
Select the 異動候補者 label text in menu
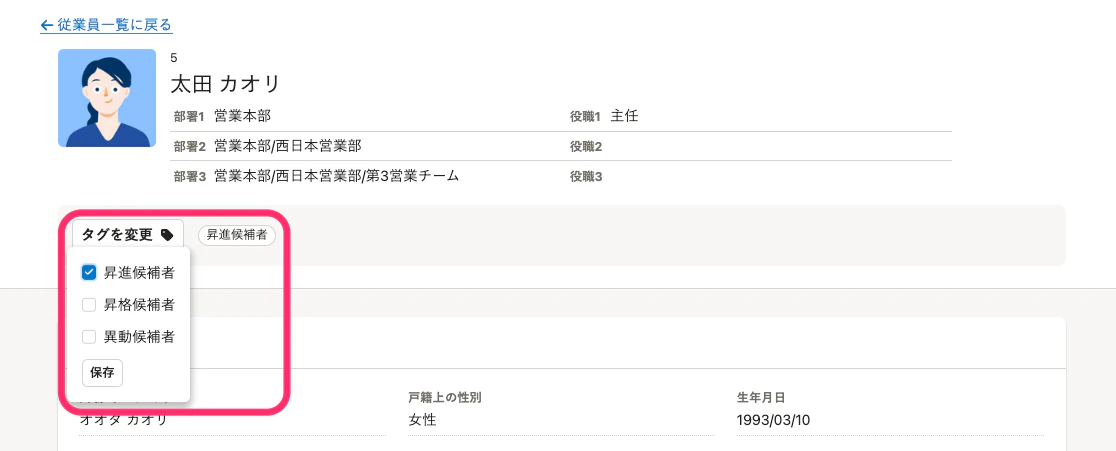tap(140, 336)
